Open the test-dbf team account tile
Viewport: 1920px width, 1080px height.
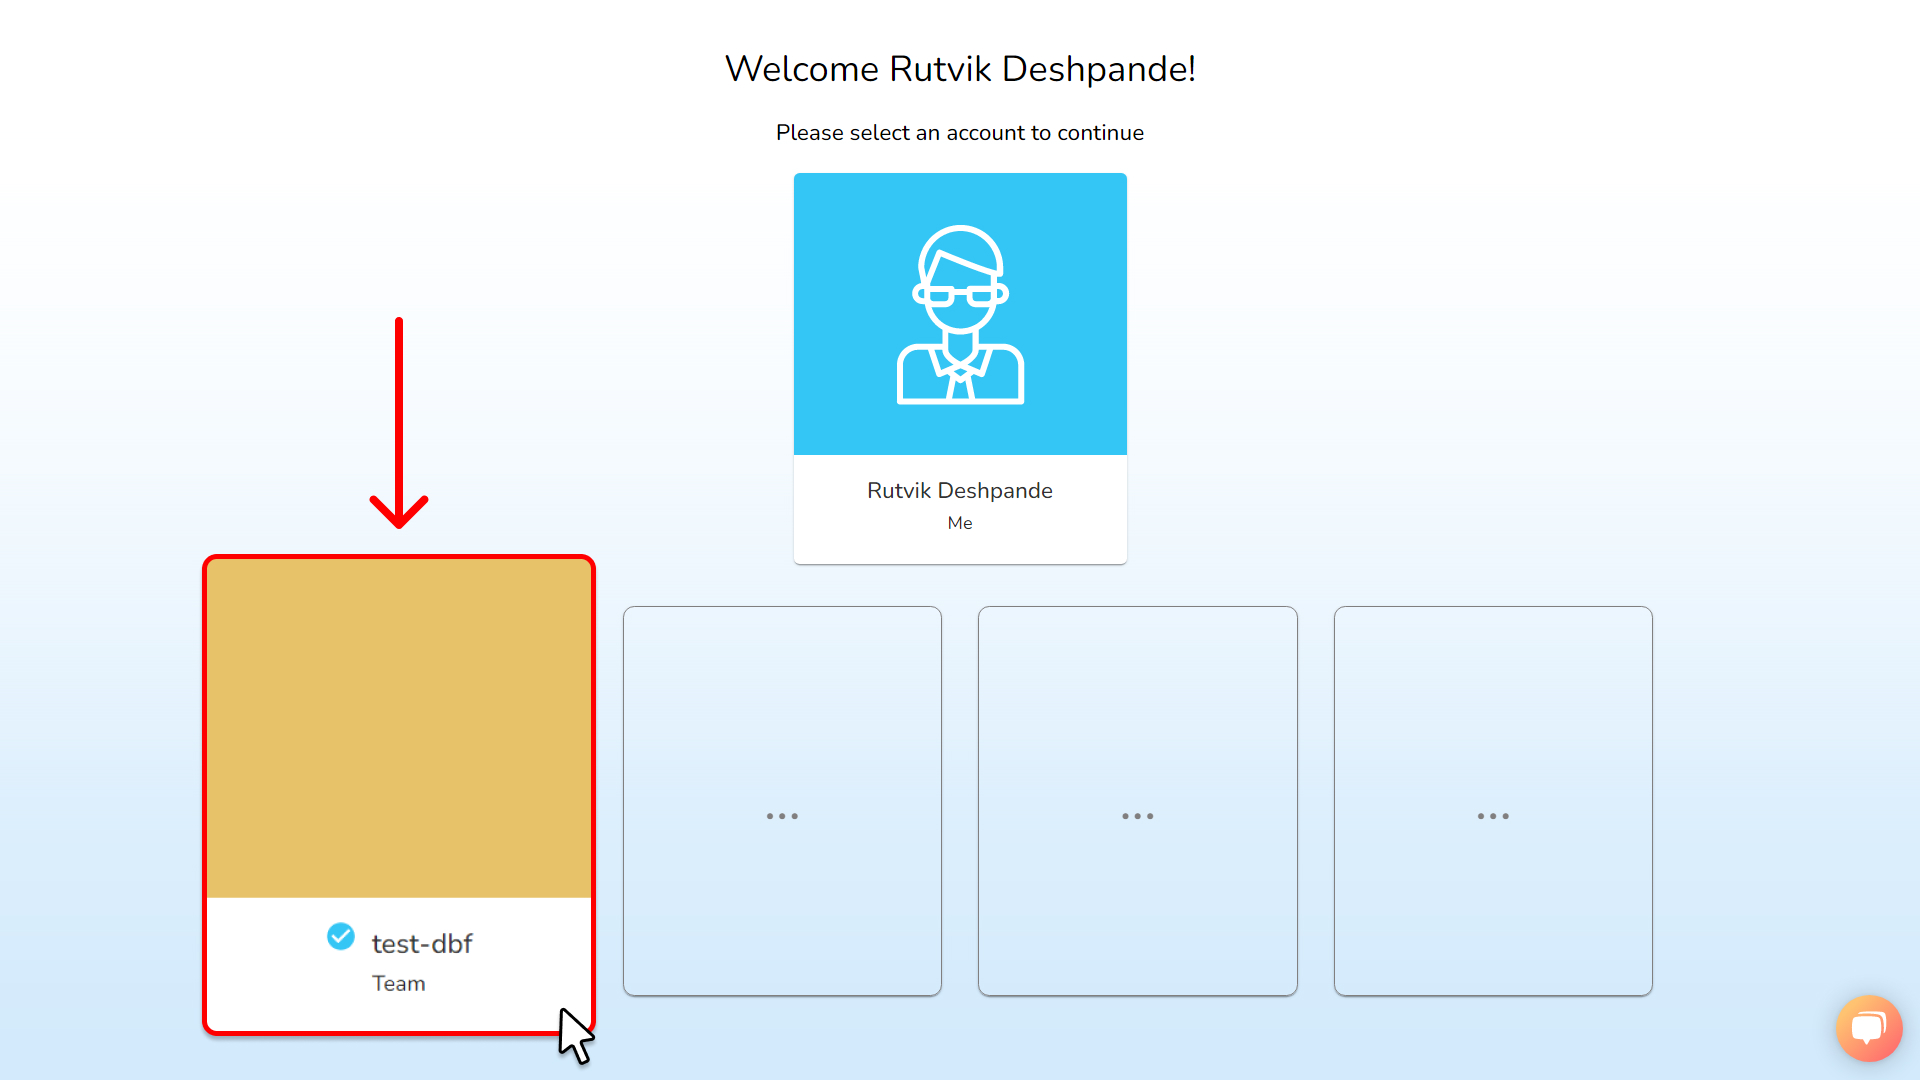[x=399, y=795]
